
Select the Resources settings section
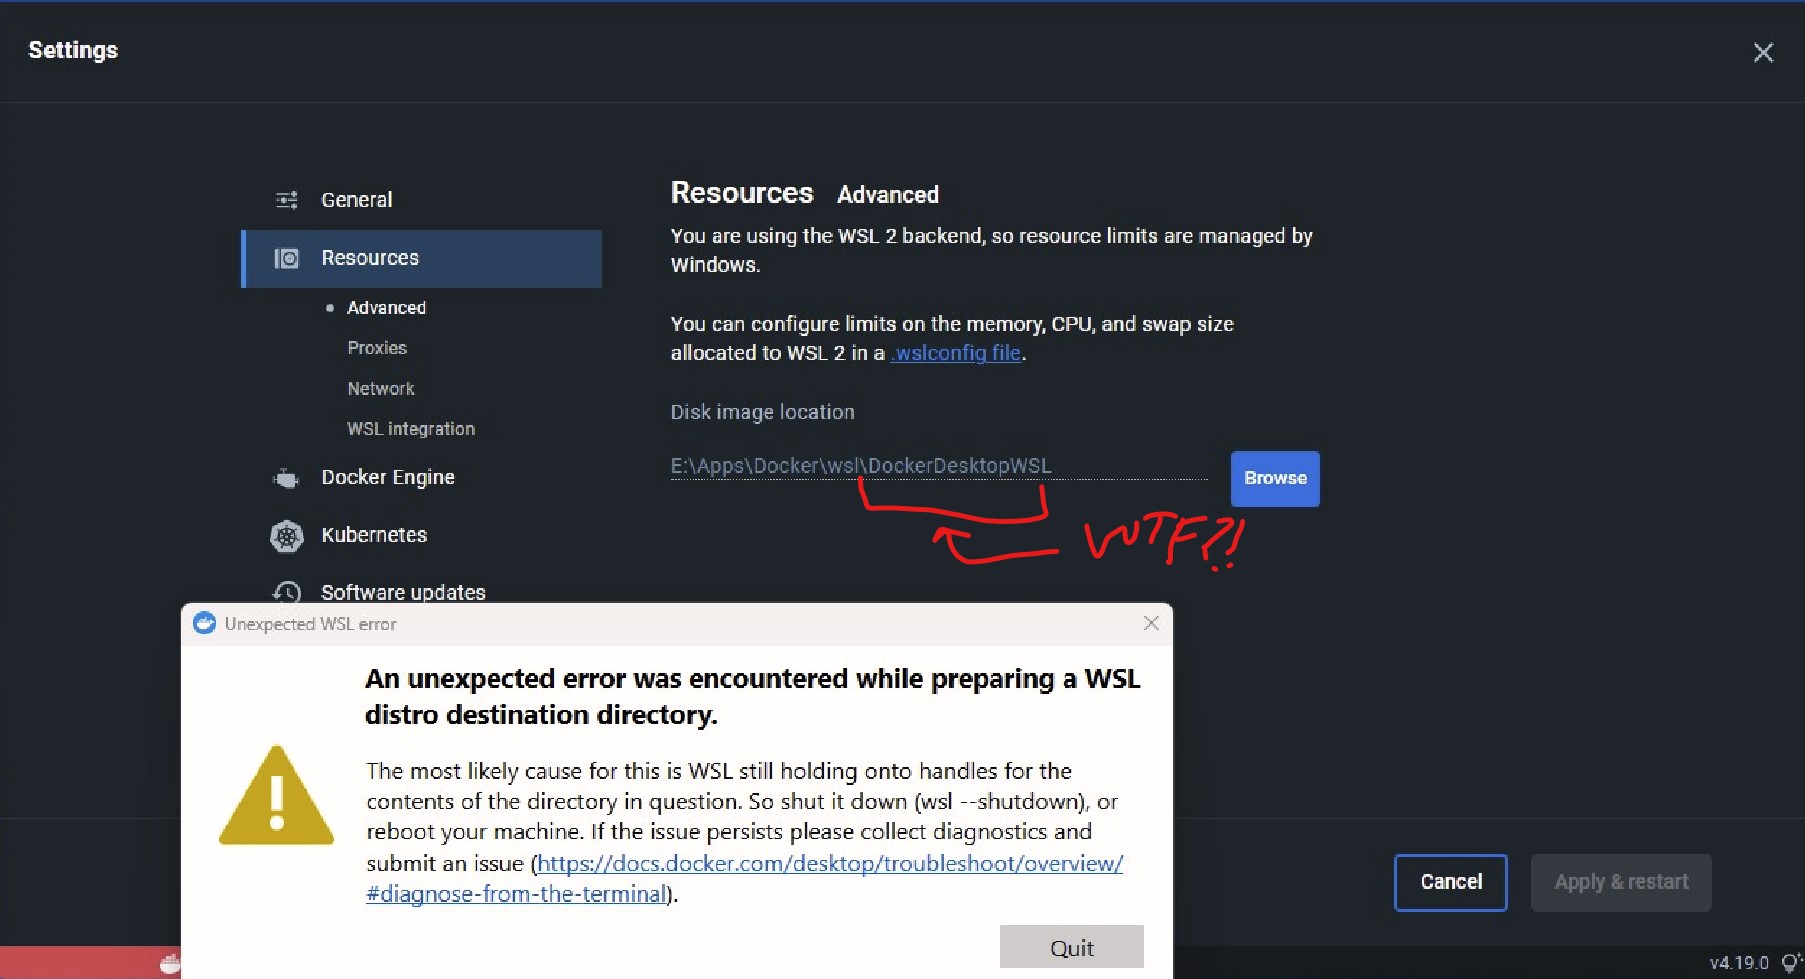click(x=421, y=258)
